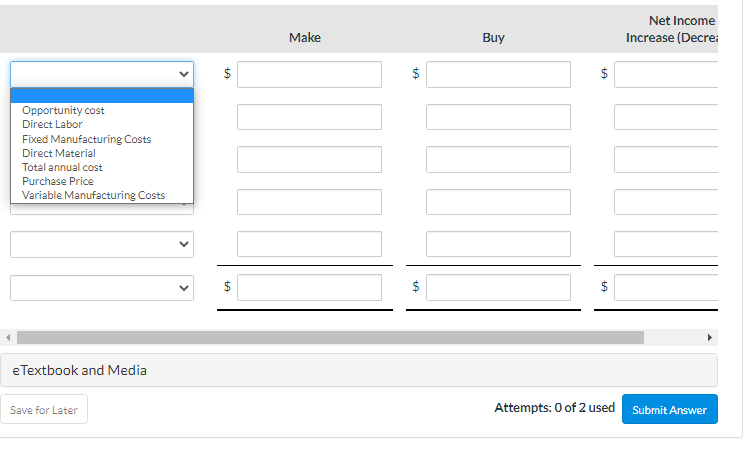Image resolution: width=743 pixels, height=456 pixels.
Task: Collapse the open first-row dropdown
Action: (x=102, y=74)
